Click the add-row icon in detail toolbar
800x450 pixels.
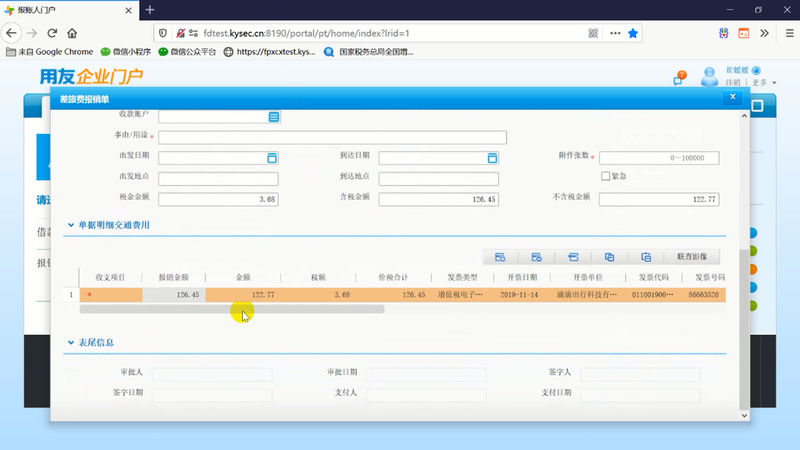(500, 257)
